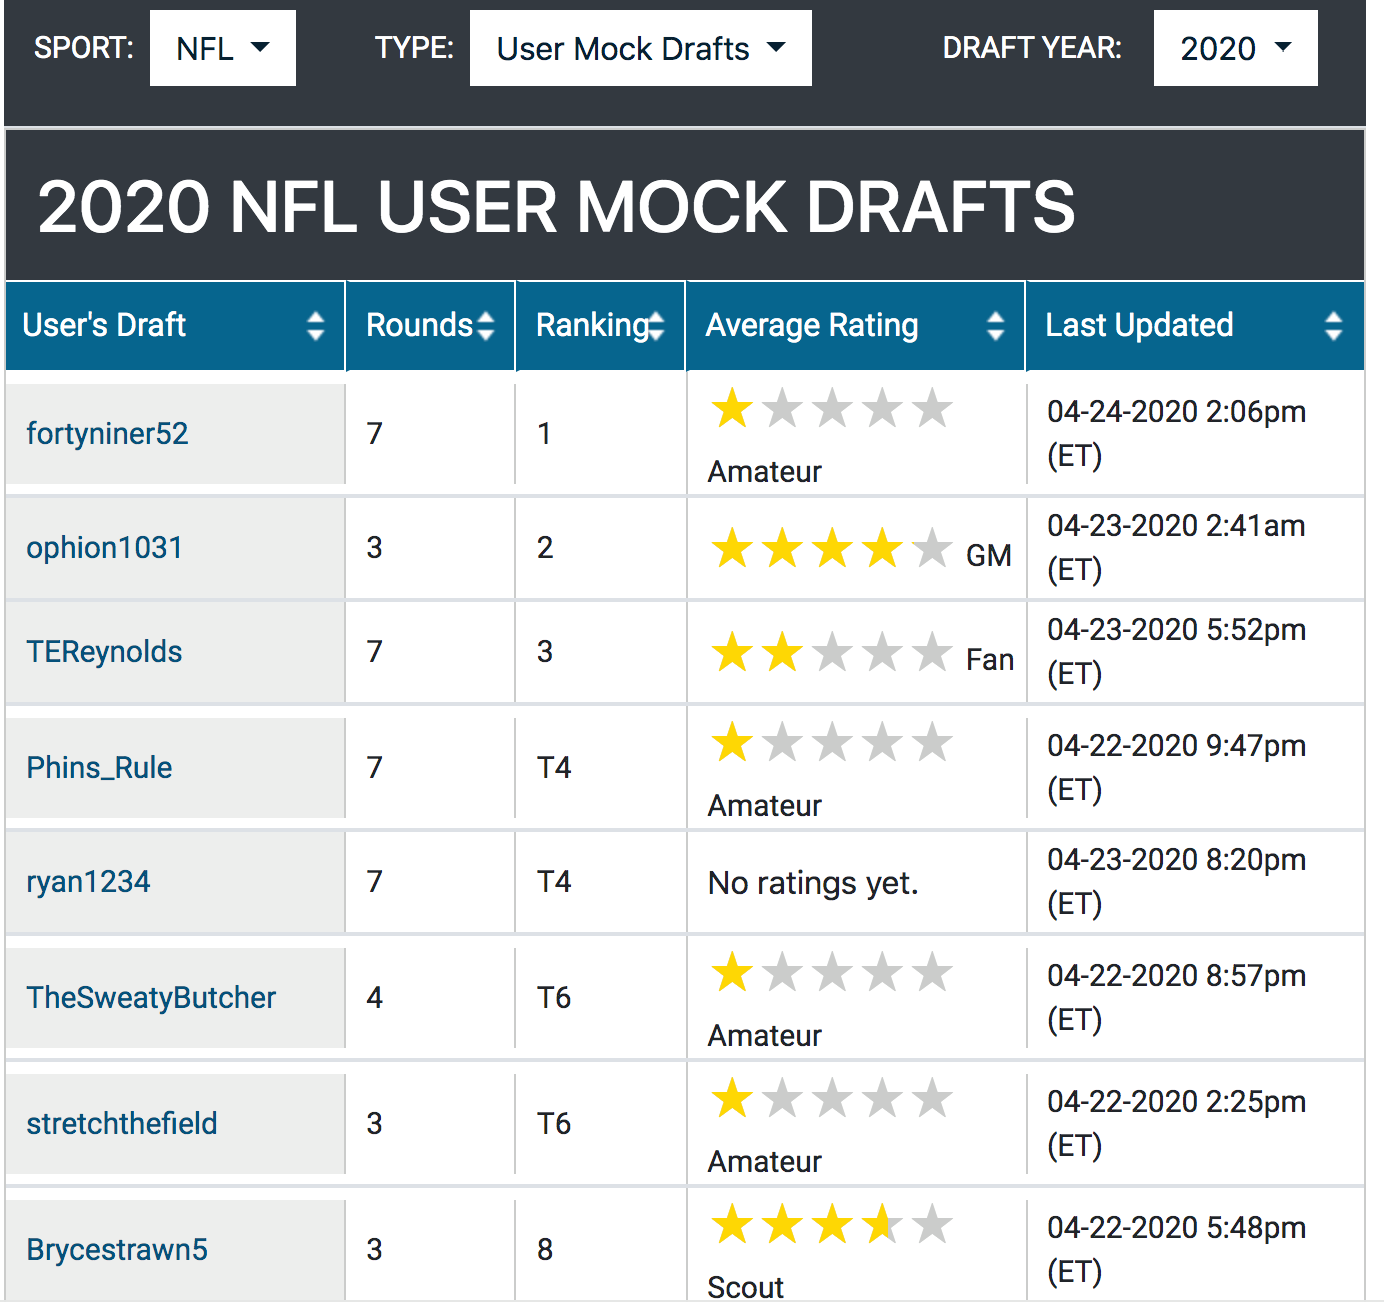Click "Amateur" label in stretchthefield's row
Screen dimensions: 1384x1302
pos(765,1161)
